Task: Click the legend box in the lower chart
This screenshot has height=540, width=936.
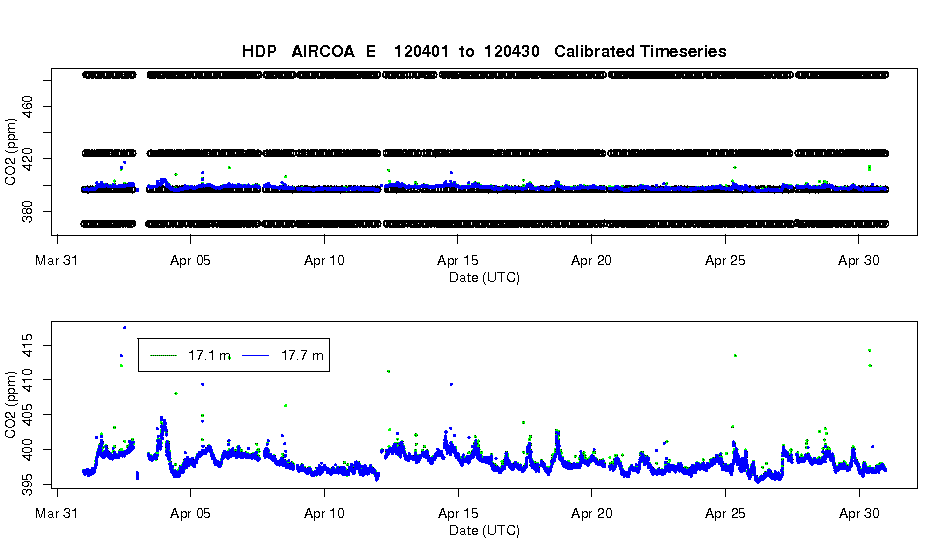Action: 234,355
